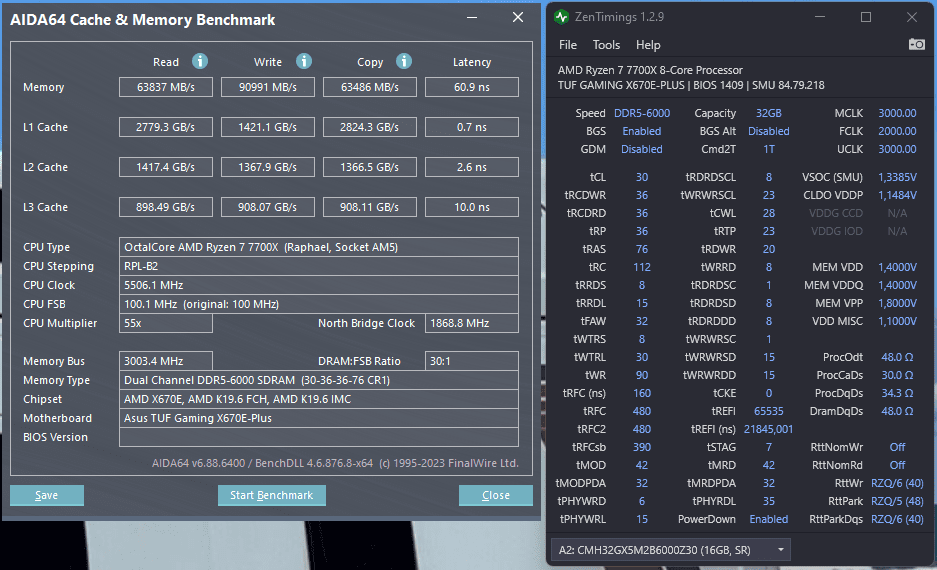Click the RttPark RZQ/5 (48) value
The width and height of the screenshot is (937, 570).
897,501
